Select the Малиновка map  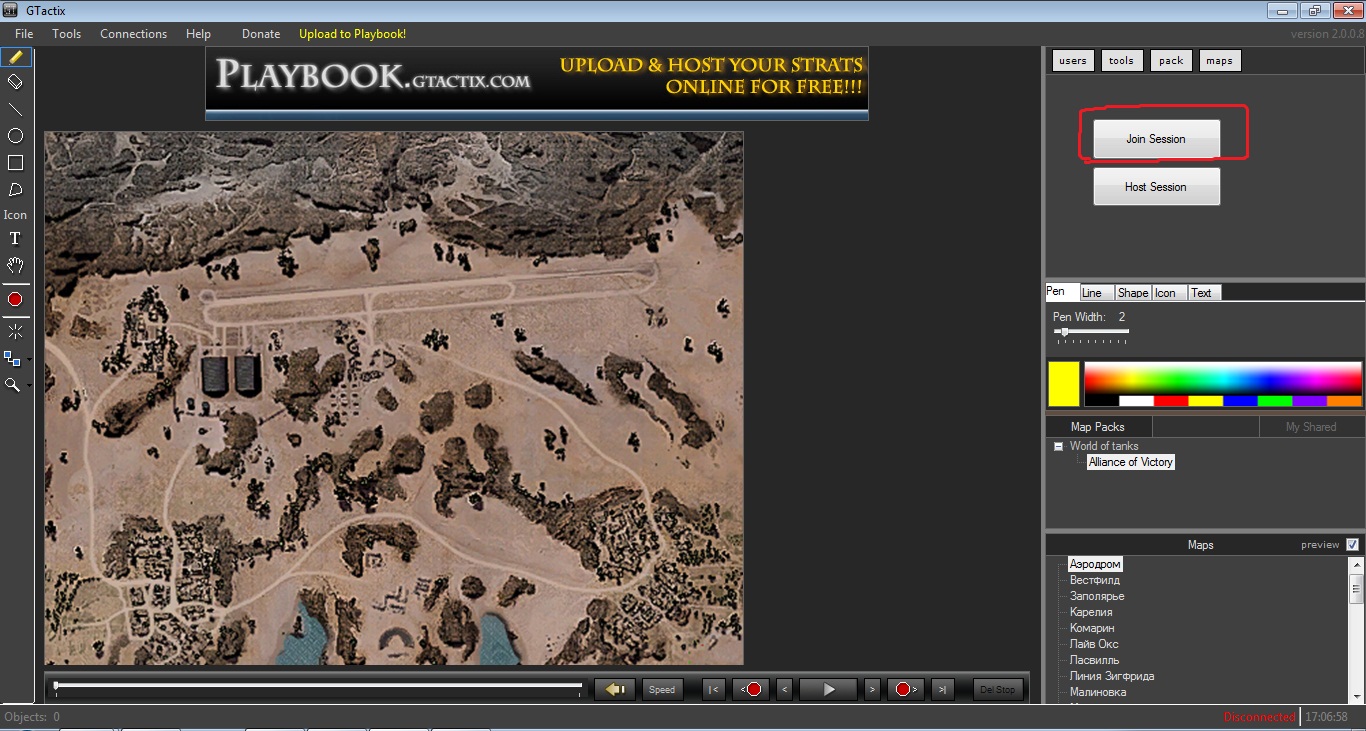pos(1098,692)
